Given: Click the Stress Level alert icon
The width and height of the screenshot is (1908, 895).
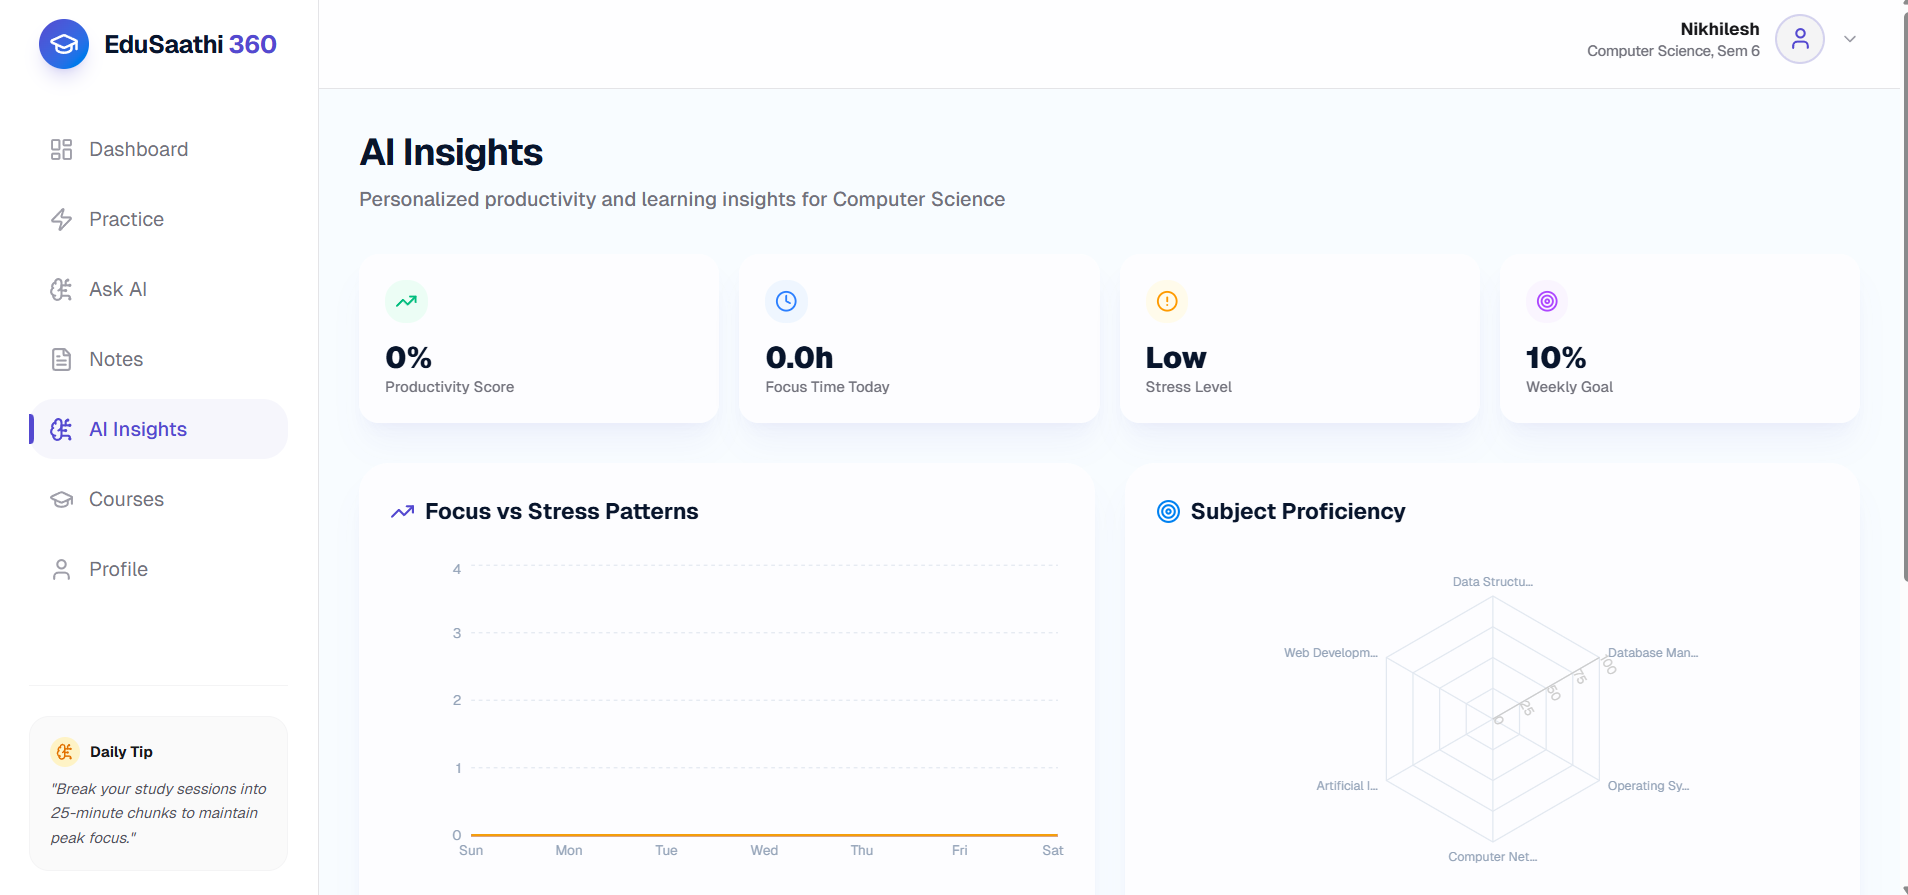Looking at the screenshot, I should [x=1167, y=301].
